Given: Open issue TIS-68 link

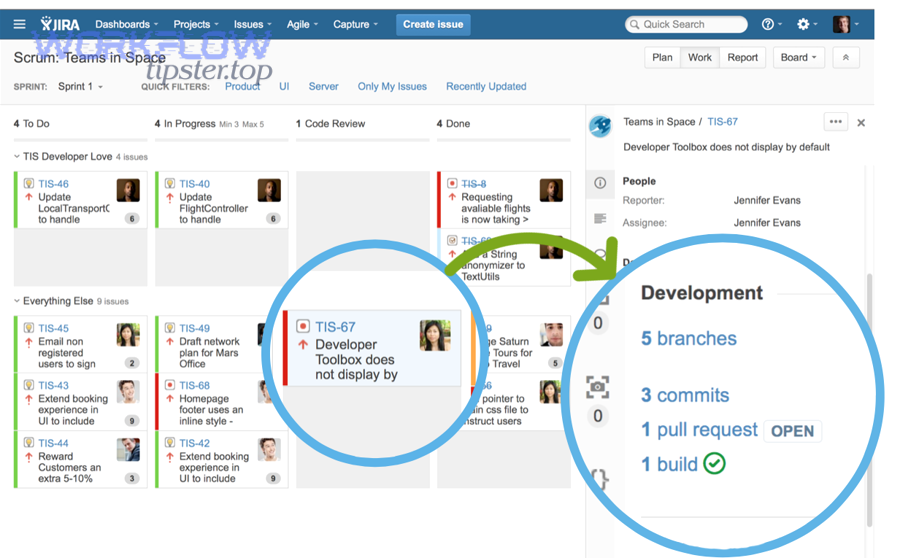Looking at the screenshot, I should (195, 385).
